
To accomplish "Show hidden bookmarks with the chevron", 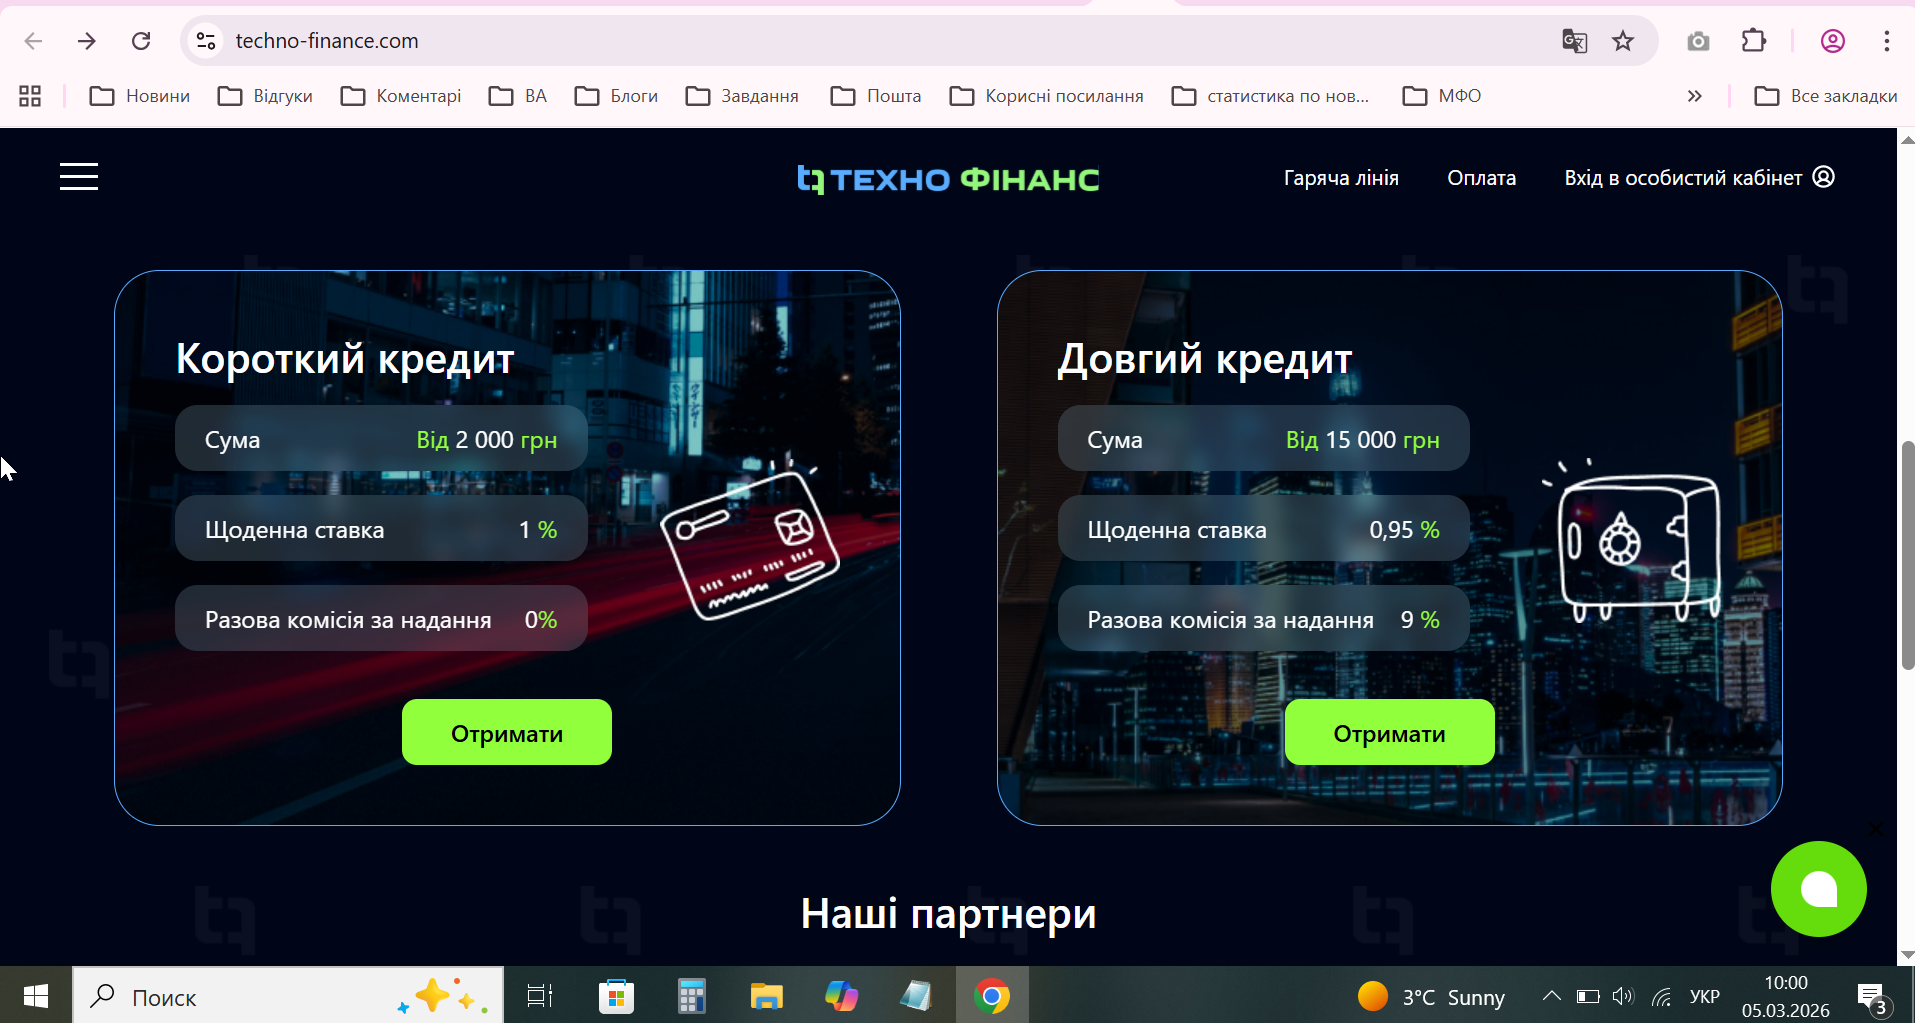I will pos(1694,96).
